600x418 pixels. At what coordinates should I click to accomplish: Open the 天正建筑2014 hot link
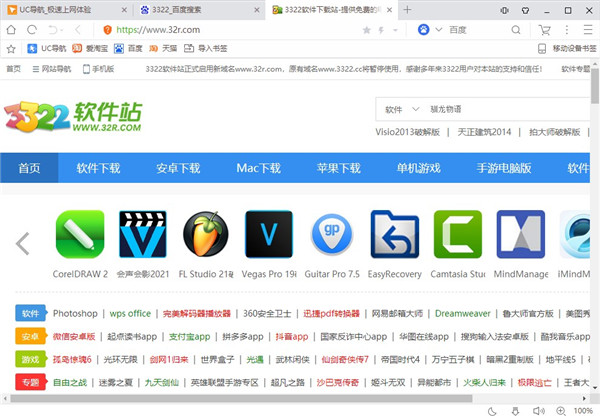coord(484,132)
